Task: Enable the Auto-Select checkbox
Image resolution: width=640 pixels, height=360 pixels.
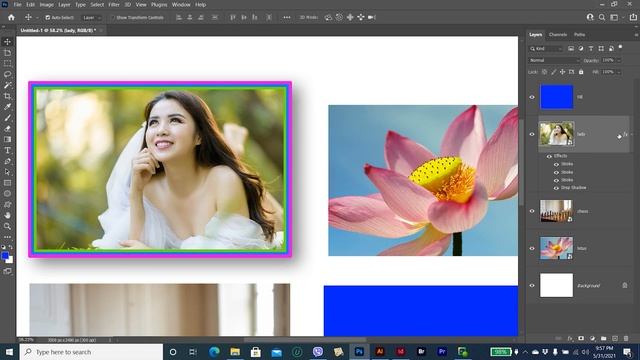Action: pyautogui.click(x=47, y=18)
